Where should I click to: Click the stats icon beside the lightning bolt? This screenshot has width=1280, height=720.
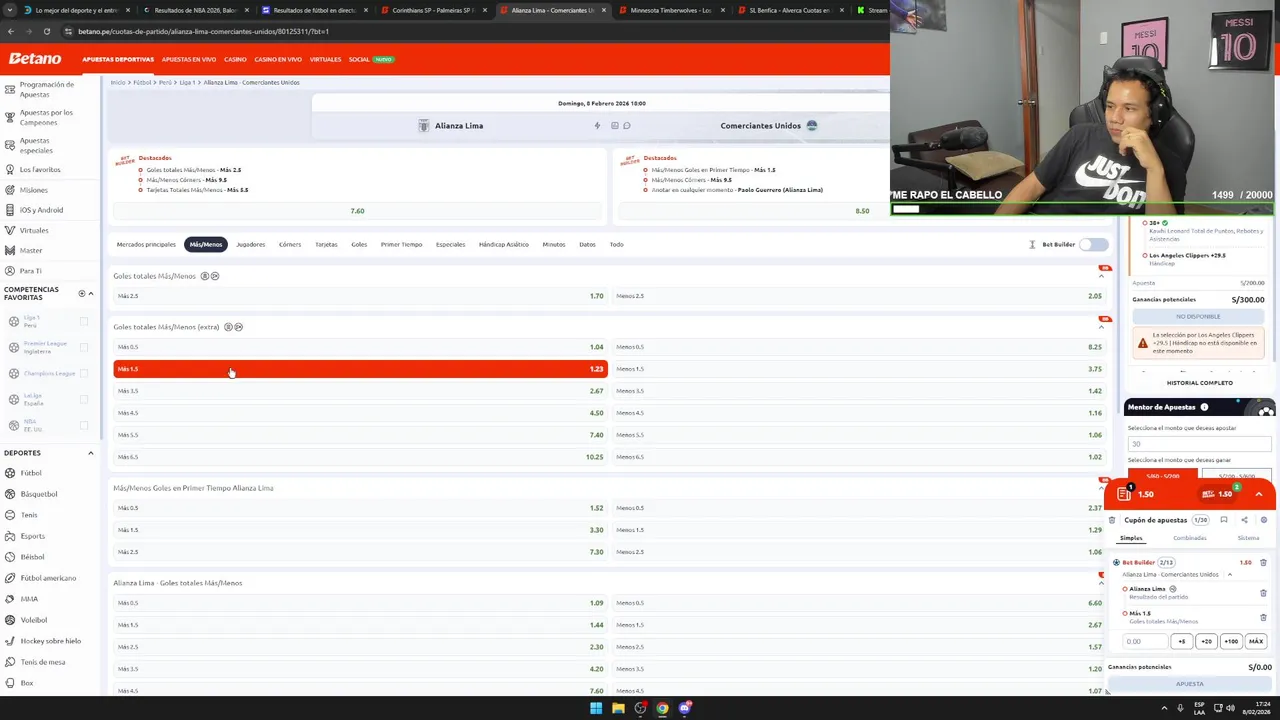pos(614,126)
